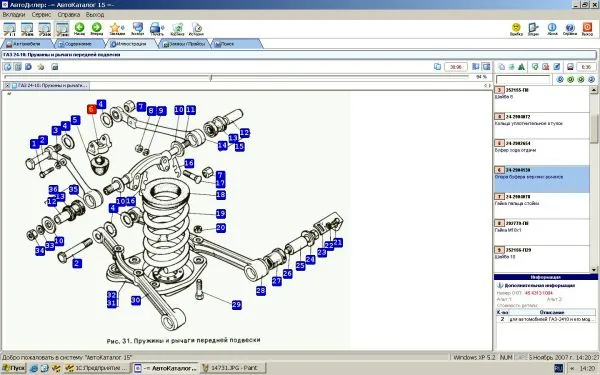Open the Сервис menu

point(41,15)
